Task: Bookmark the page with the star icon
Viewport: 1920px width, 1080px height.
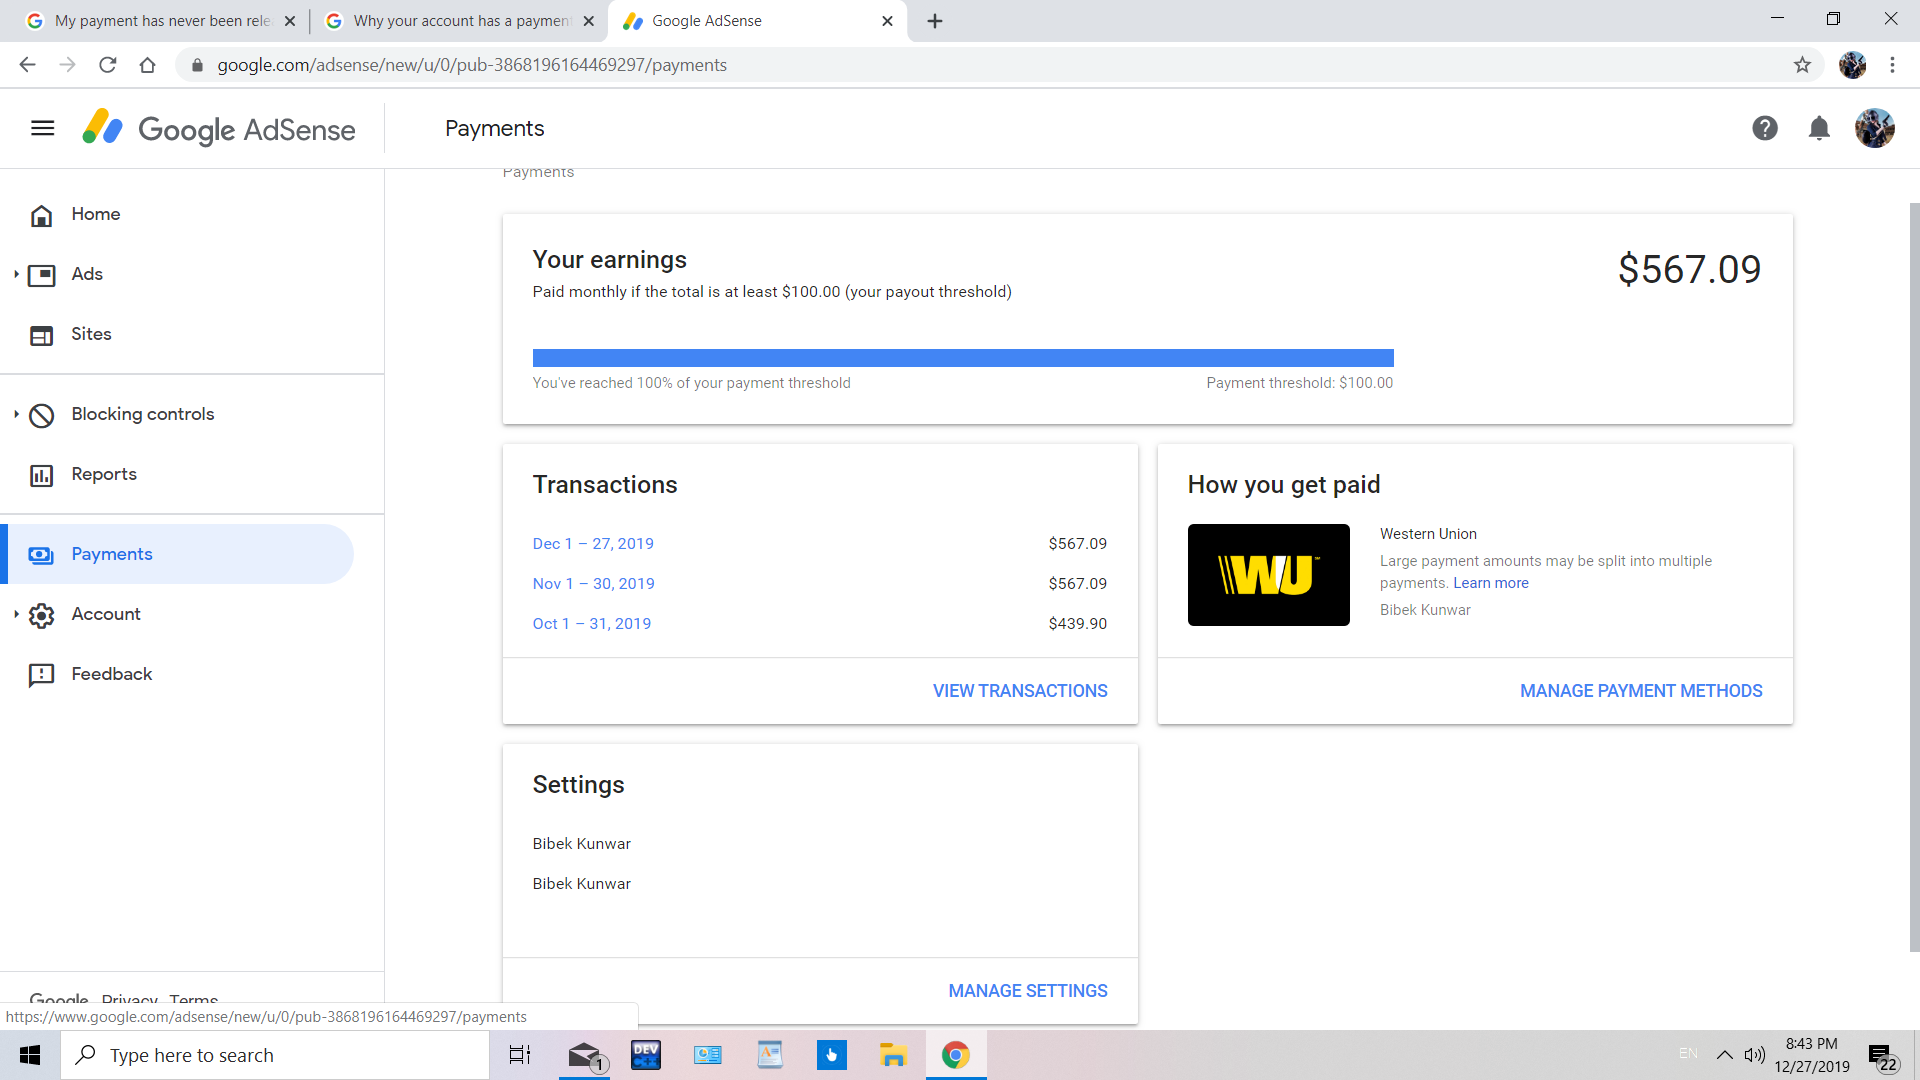Action: coord(1802,65)
